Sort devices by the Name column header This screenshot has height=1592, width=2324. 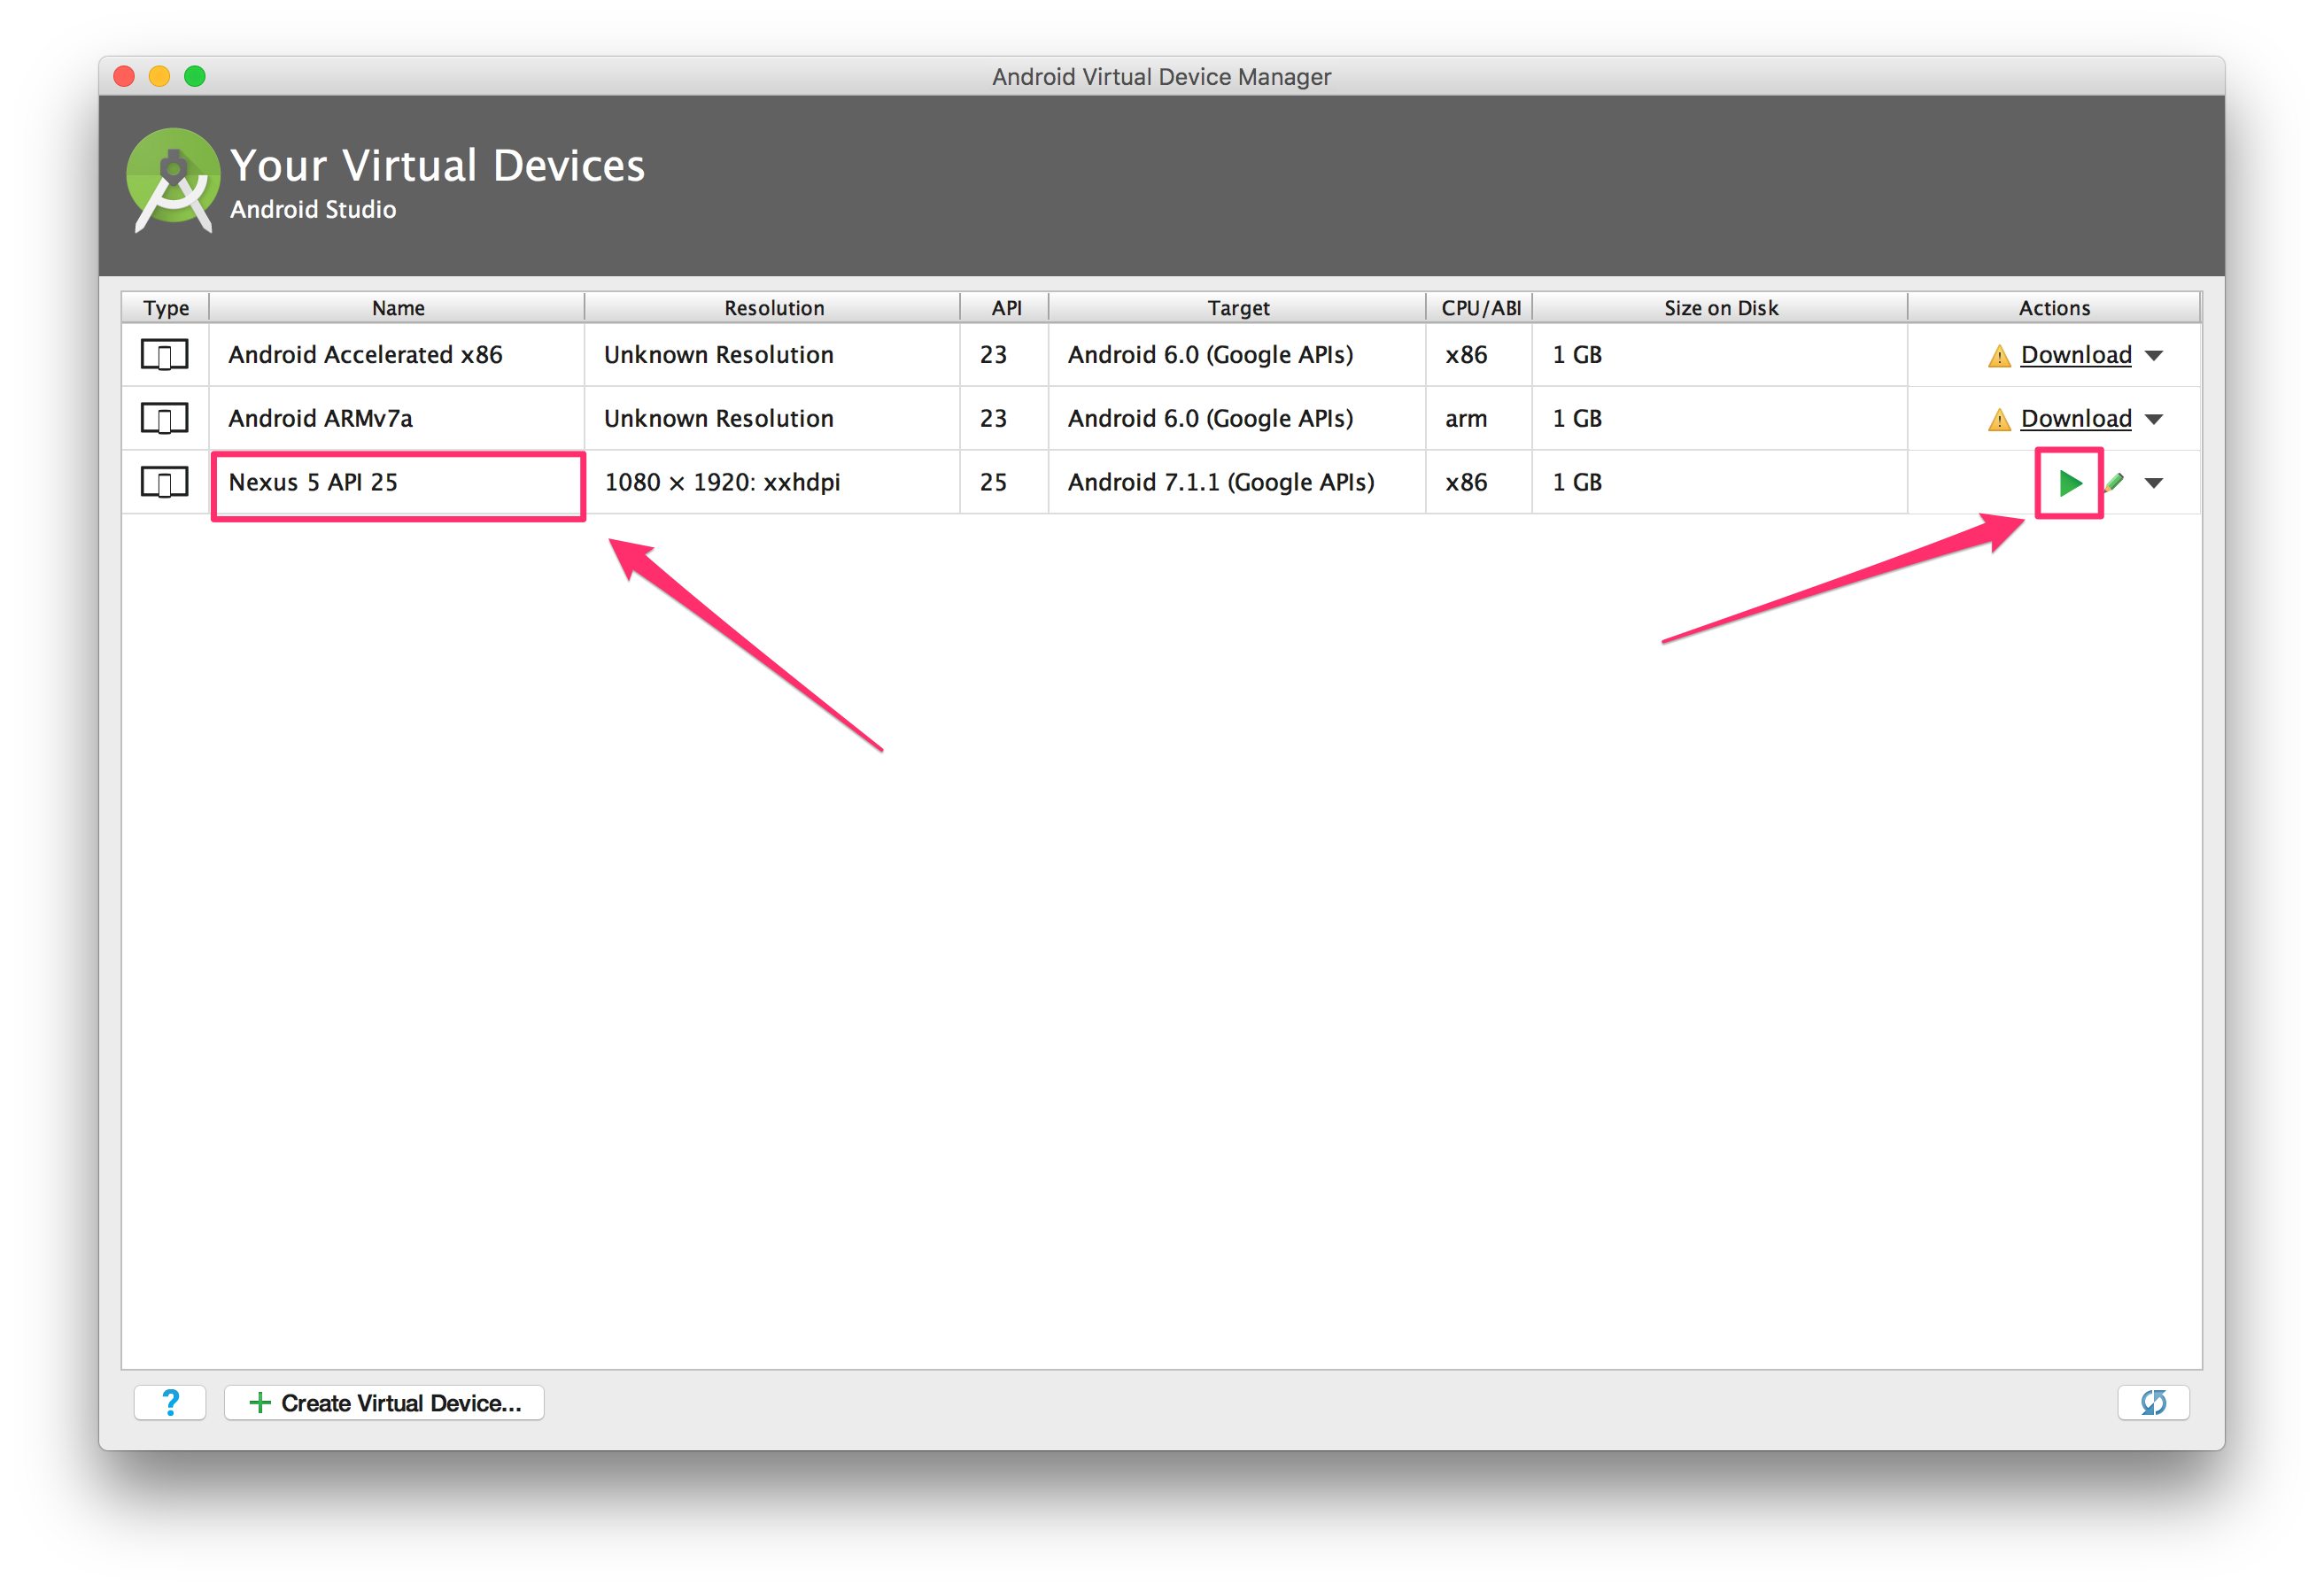pos(396,307)
